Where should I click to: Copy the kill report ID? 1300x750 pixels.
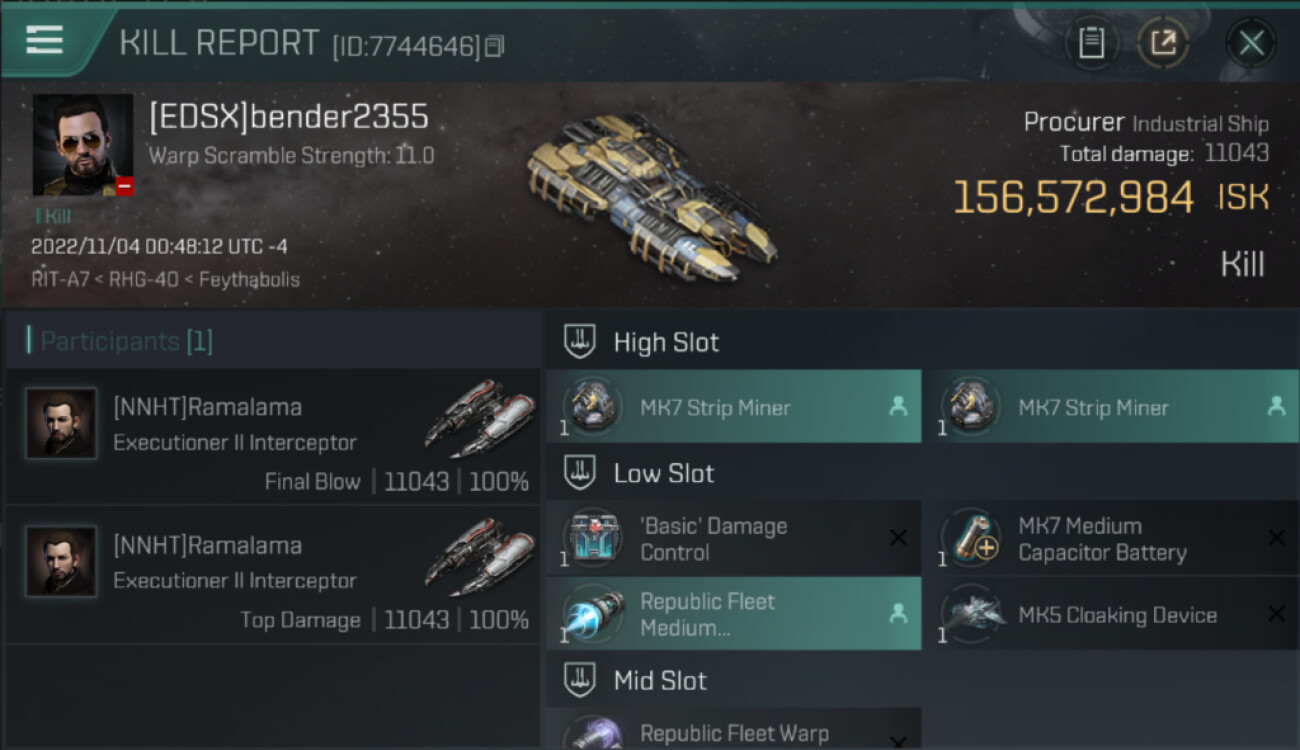tap(495, 46)
